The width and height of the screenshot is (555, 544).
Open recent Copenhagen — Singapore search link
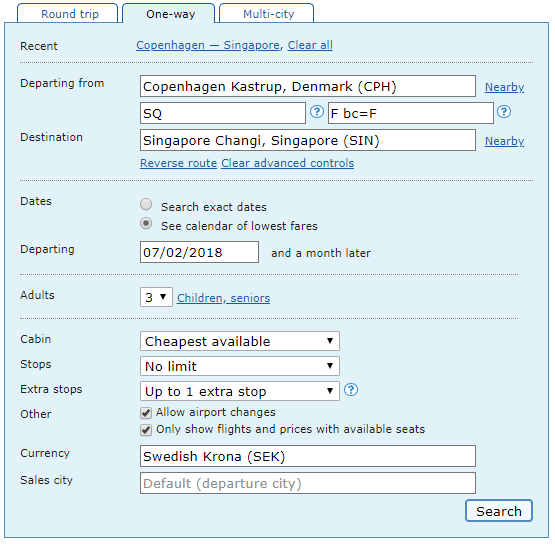(208, 45)
